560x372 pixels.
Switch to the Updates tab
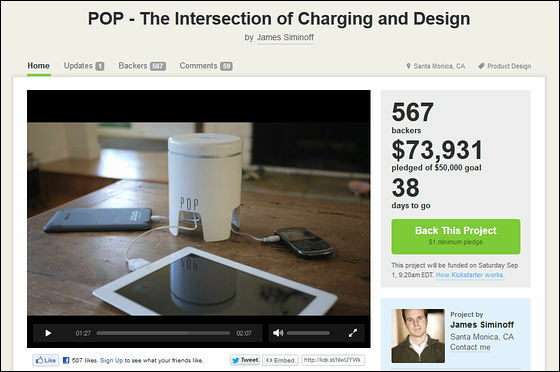pyautogui.click(x=84, y=66)
